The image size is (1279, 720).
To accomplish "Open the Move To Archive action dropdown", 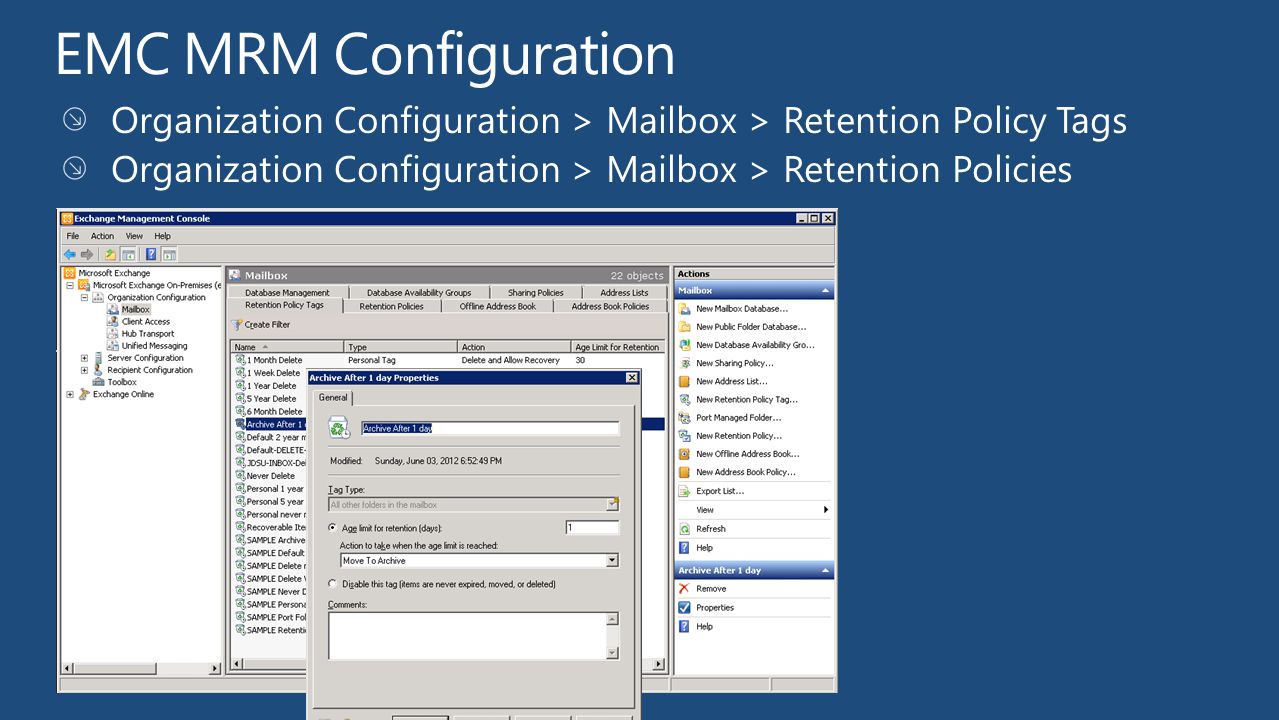I will pos(612,561).
